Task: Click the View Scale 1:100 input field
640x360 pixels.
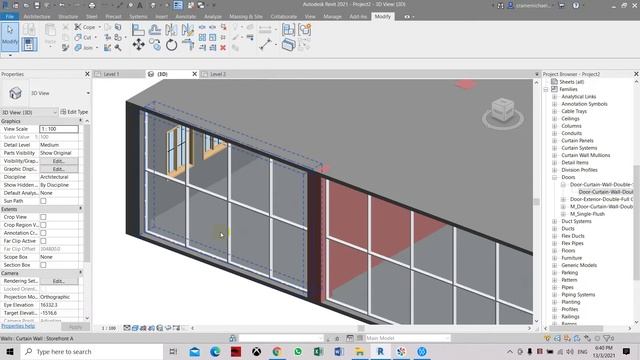Action: coord(59,129)
